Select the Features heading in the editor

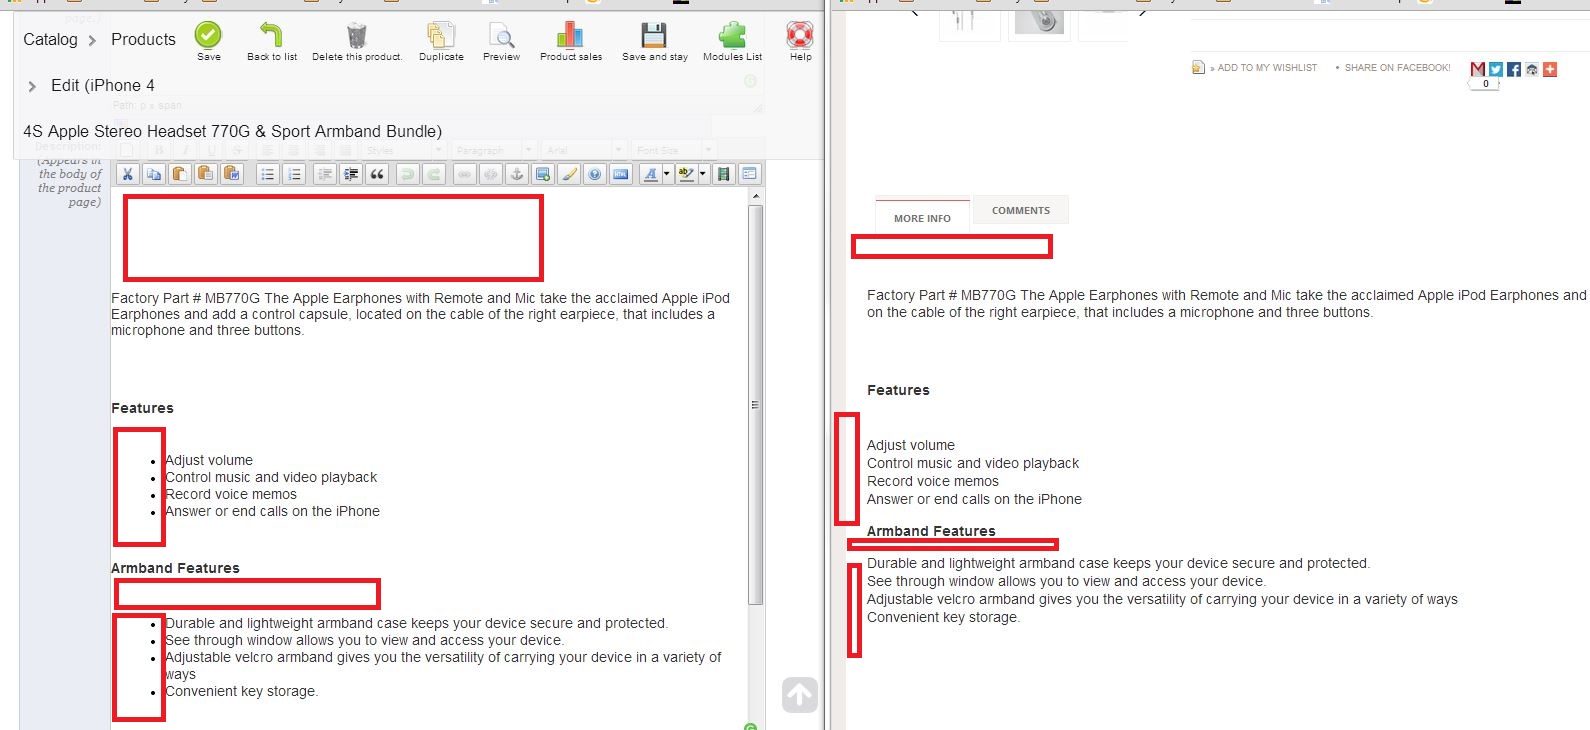pos(142,408)
